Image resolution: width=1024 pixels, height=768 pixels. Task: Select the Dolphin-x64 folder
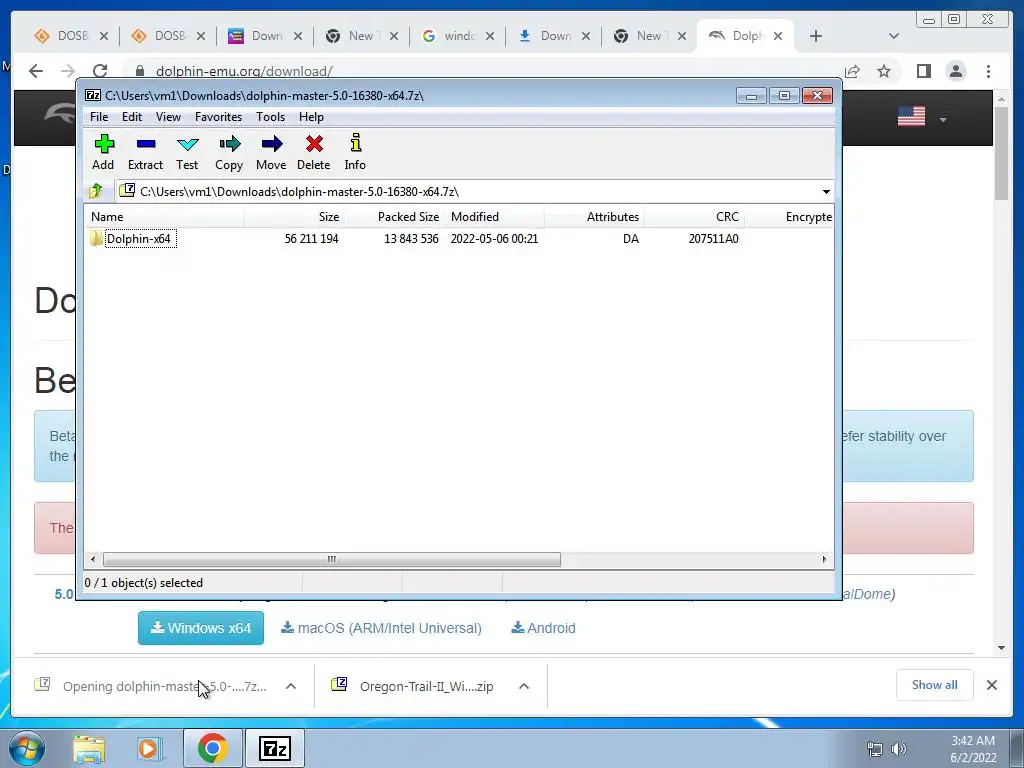pyautogui.click(x=138, y=238)
